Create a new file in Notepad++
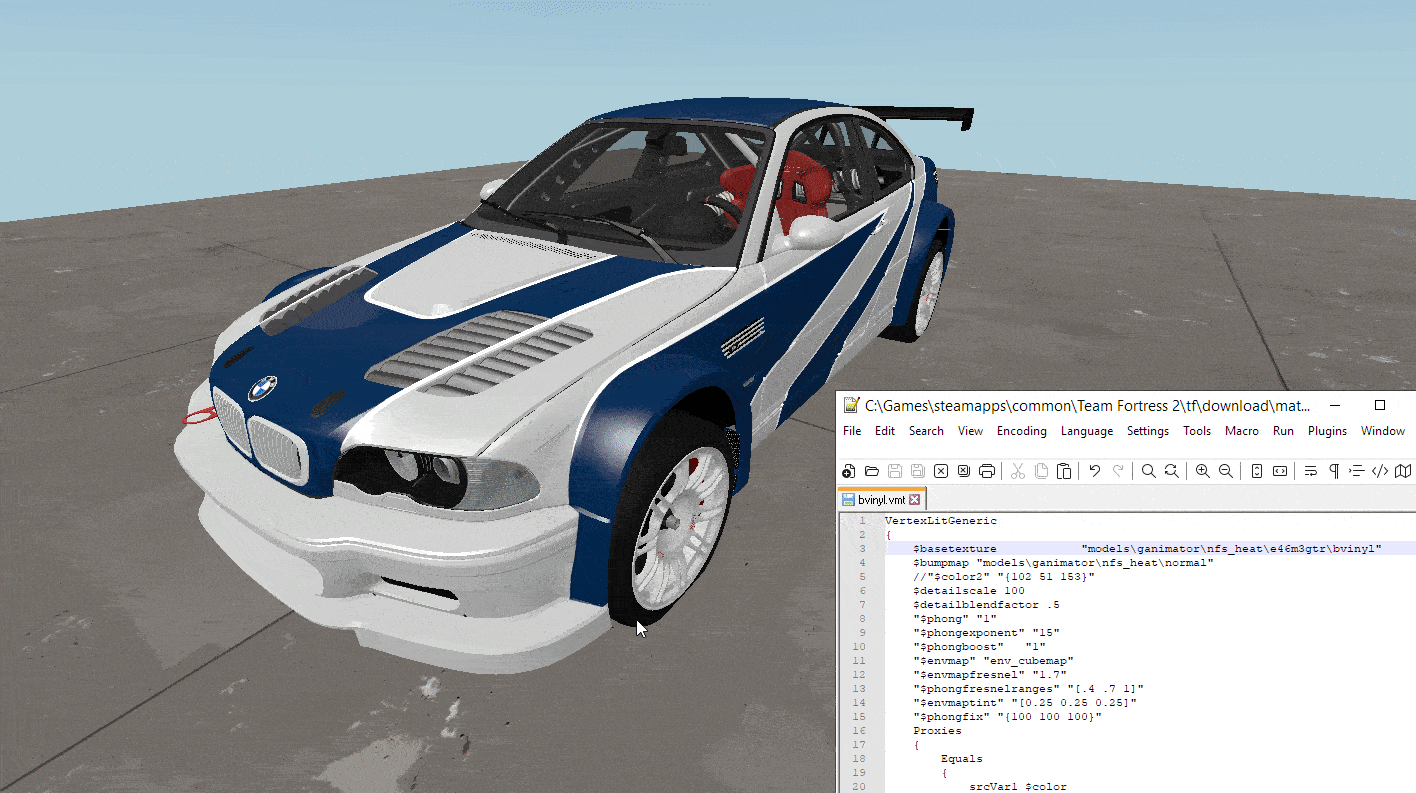The width and height of the screenshot is (1416, 793). pos(849,471)
